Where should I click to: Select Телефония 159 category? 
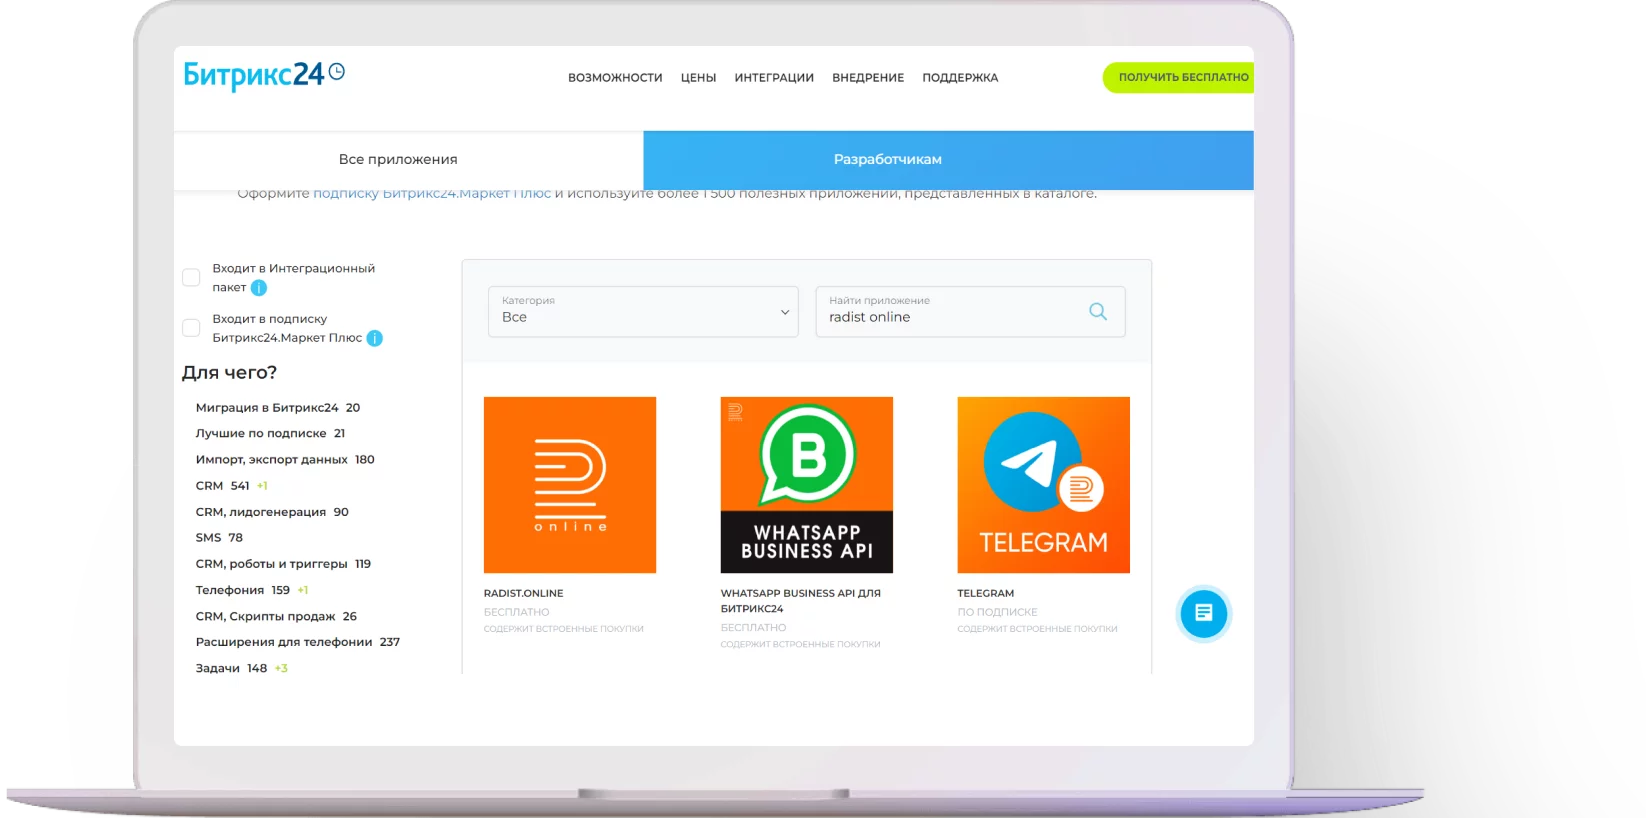click(242, 590)
